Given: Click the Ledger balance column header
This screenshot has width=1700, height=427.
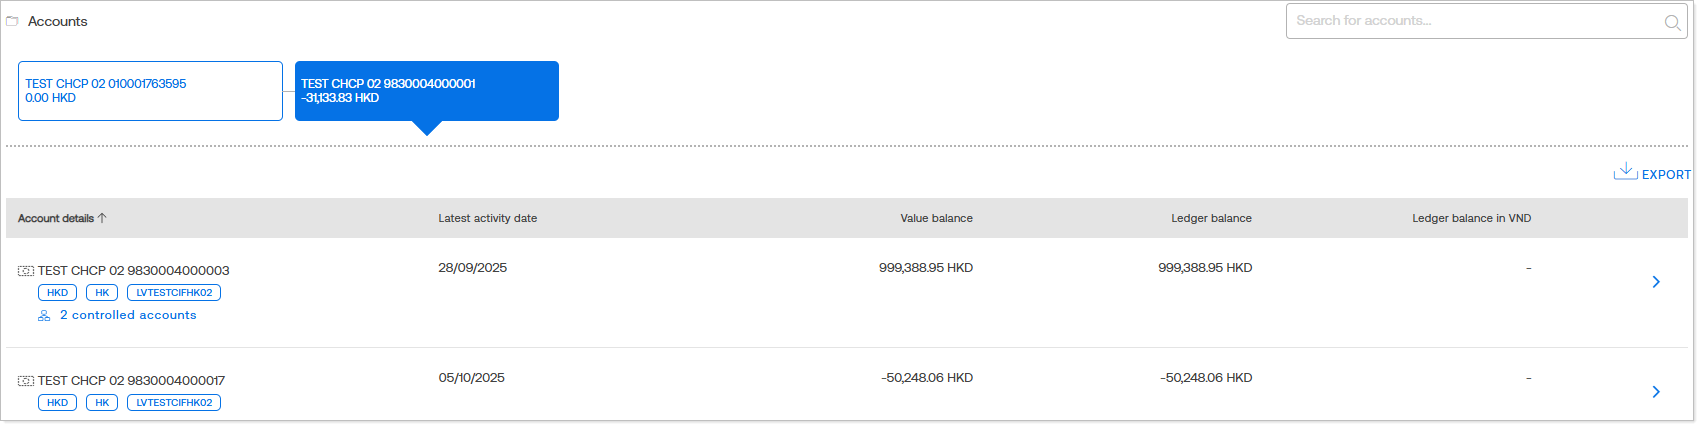Looking at the screenshot, I should point(1211,218).
